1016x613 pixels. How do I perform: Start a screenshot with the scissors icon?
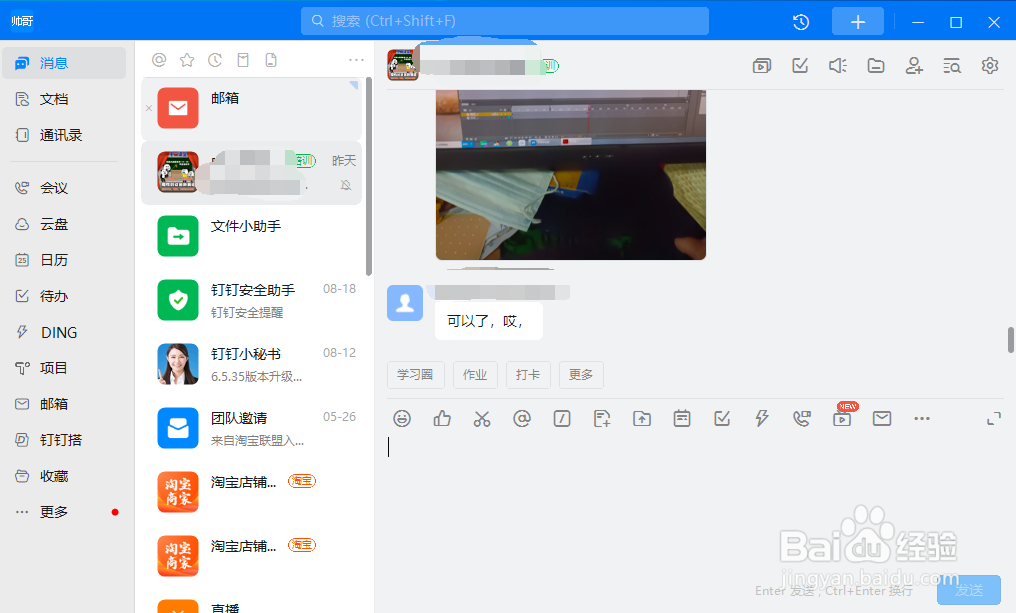click(482, 419)
